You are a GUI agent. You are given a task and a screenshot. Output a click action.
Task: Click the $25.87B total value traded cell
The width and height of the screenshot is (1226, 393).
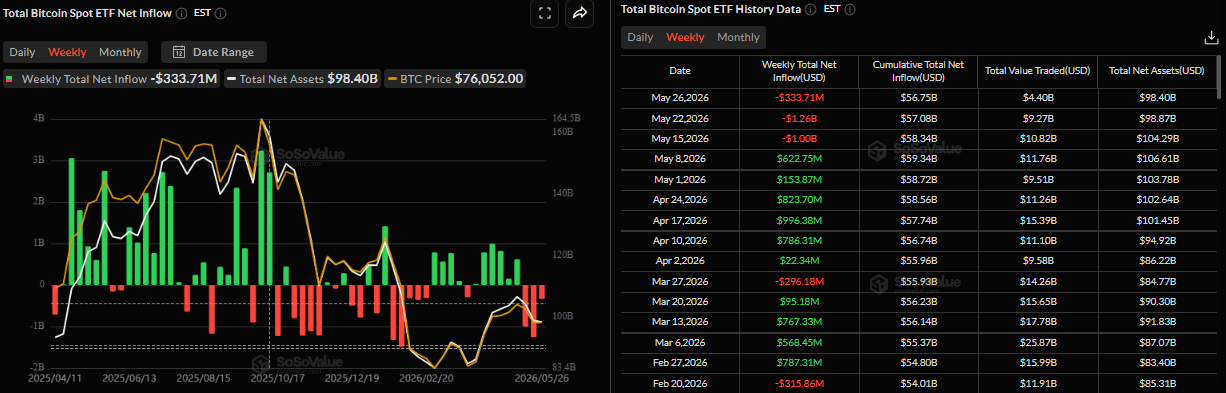coord(1037,342)
